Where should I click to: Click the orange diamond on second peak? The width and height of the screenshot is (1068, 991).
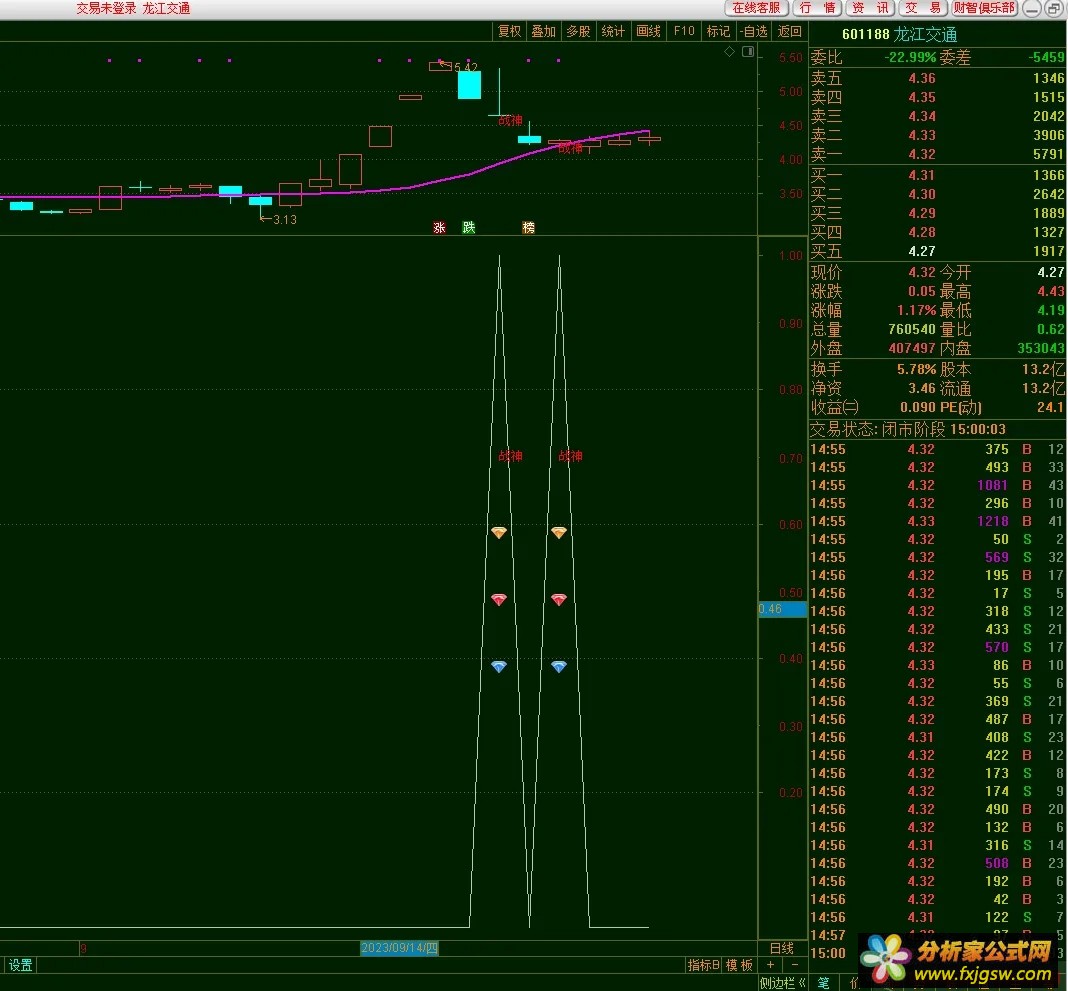point(559,532)
